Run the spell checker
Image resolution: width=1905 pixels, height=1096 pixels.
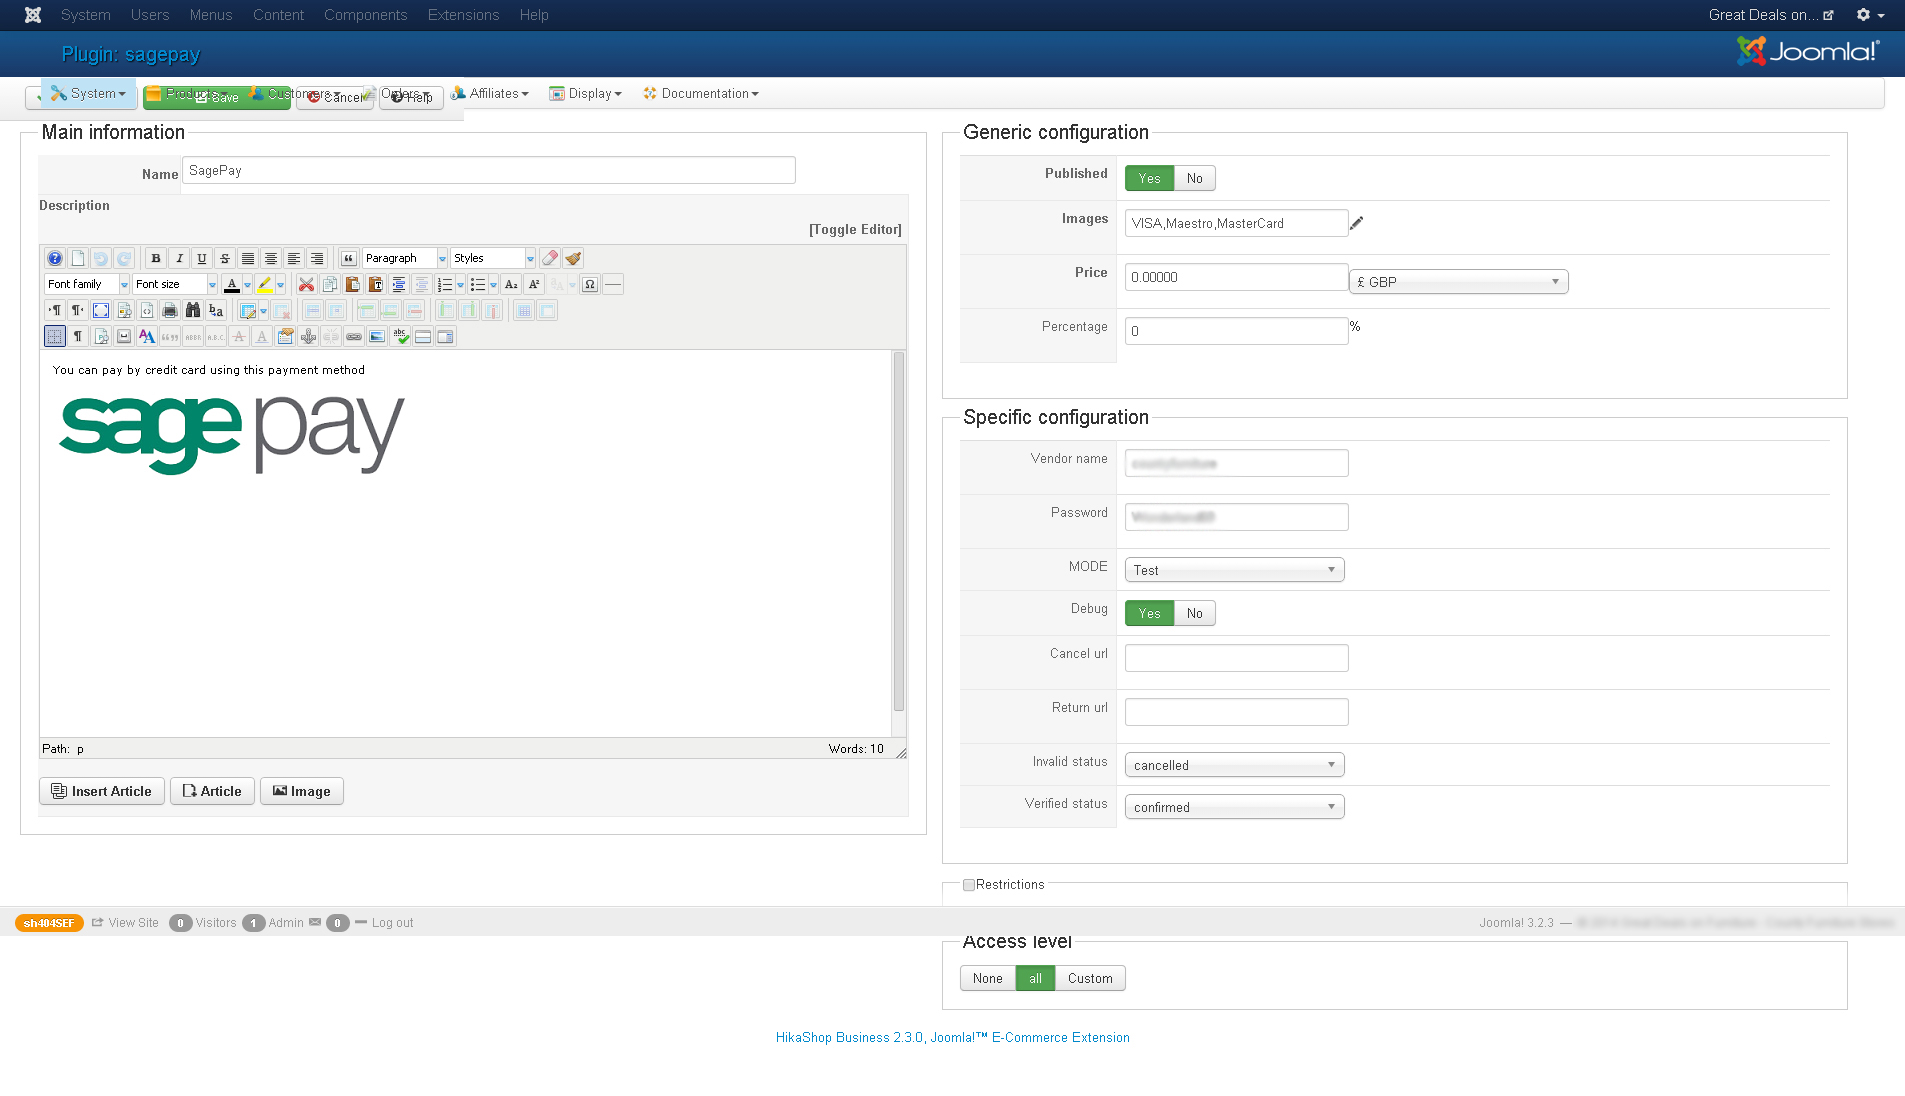pyautogui.click(x=400, y=336)
